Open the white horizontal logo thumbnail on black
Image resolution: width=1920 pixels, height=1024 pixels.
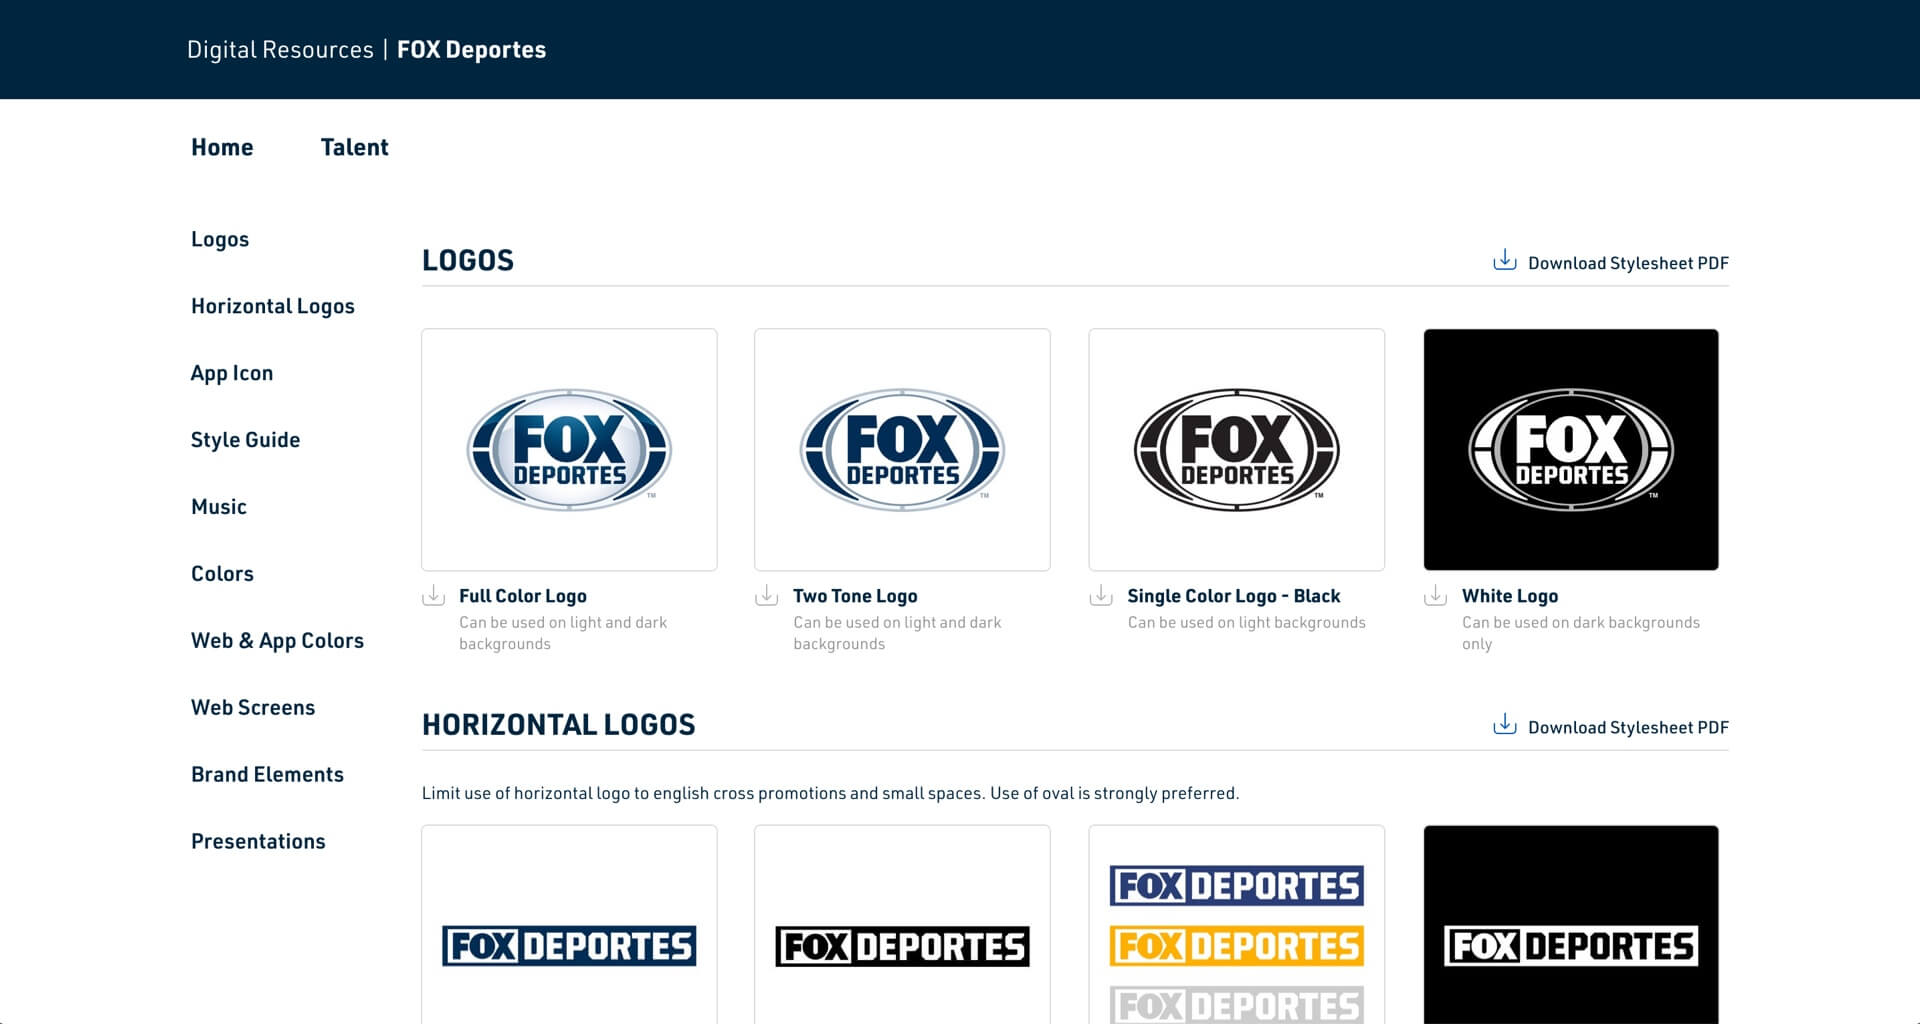[x=1571, y=925]
